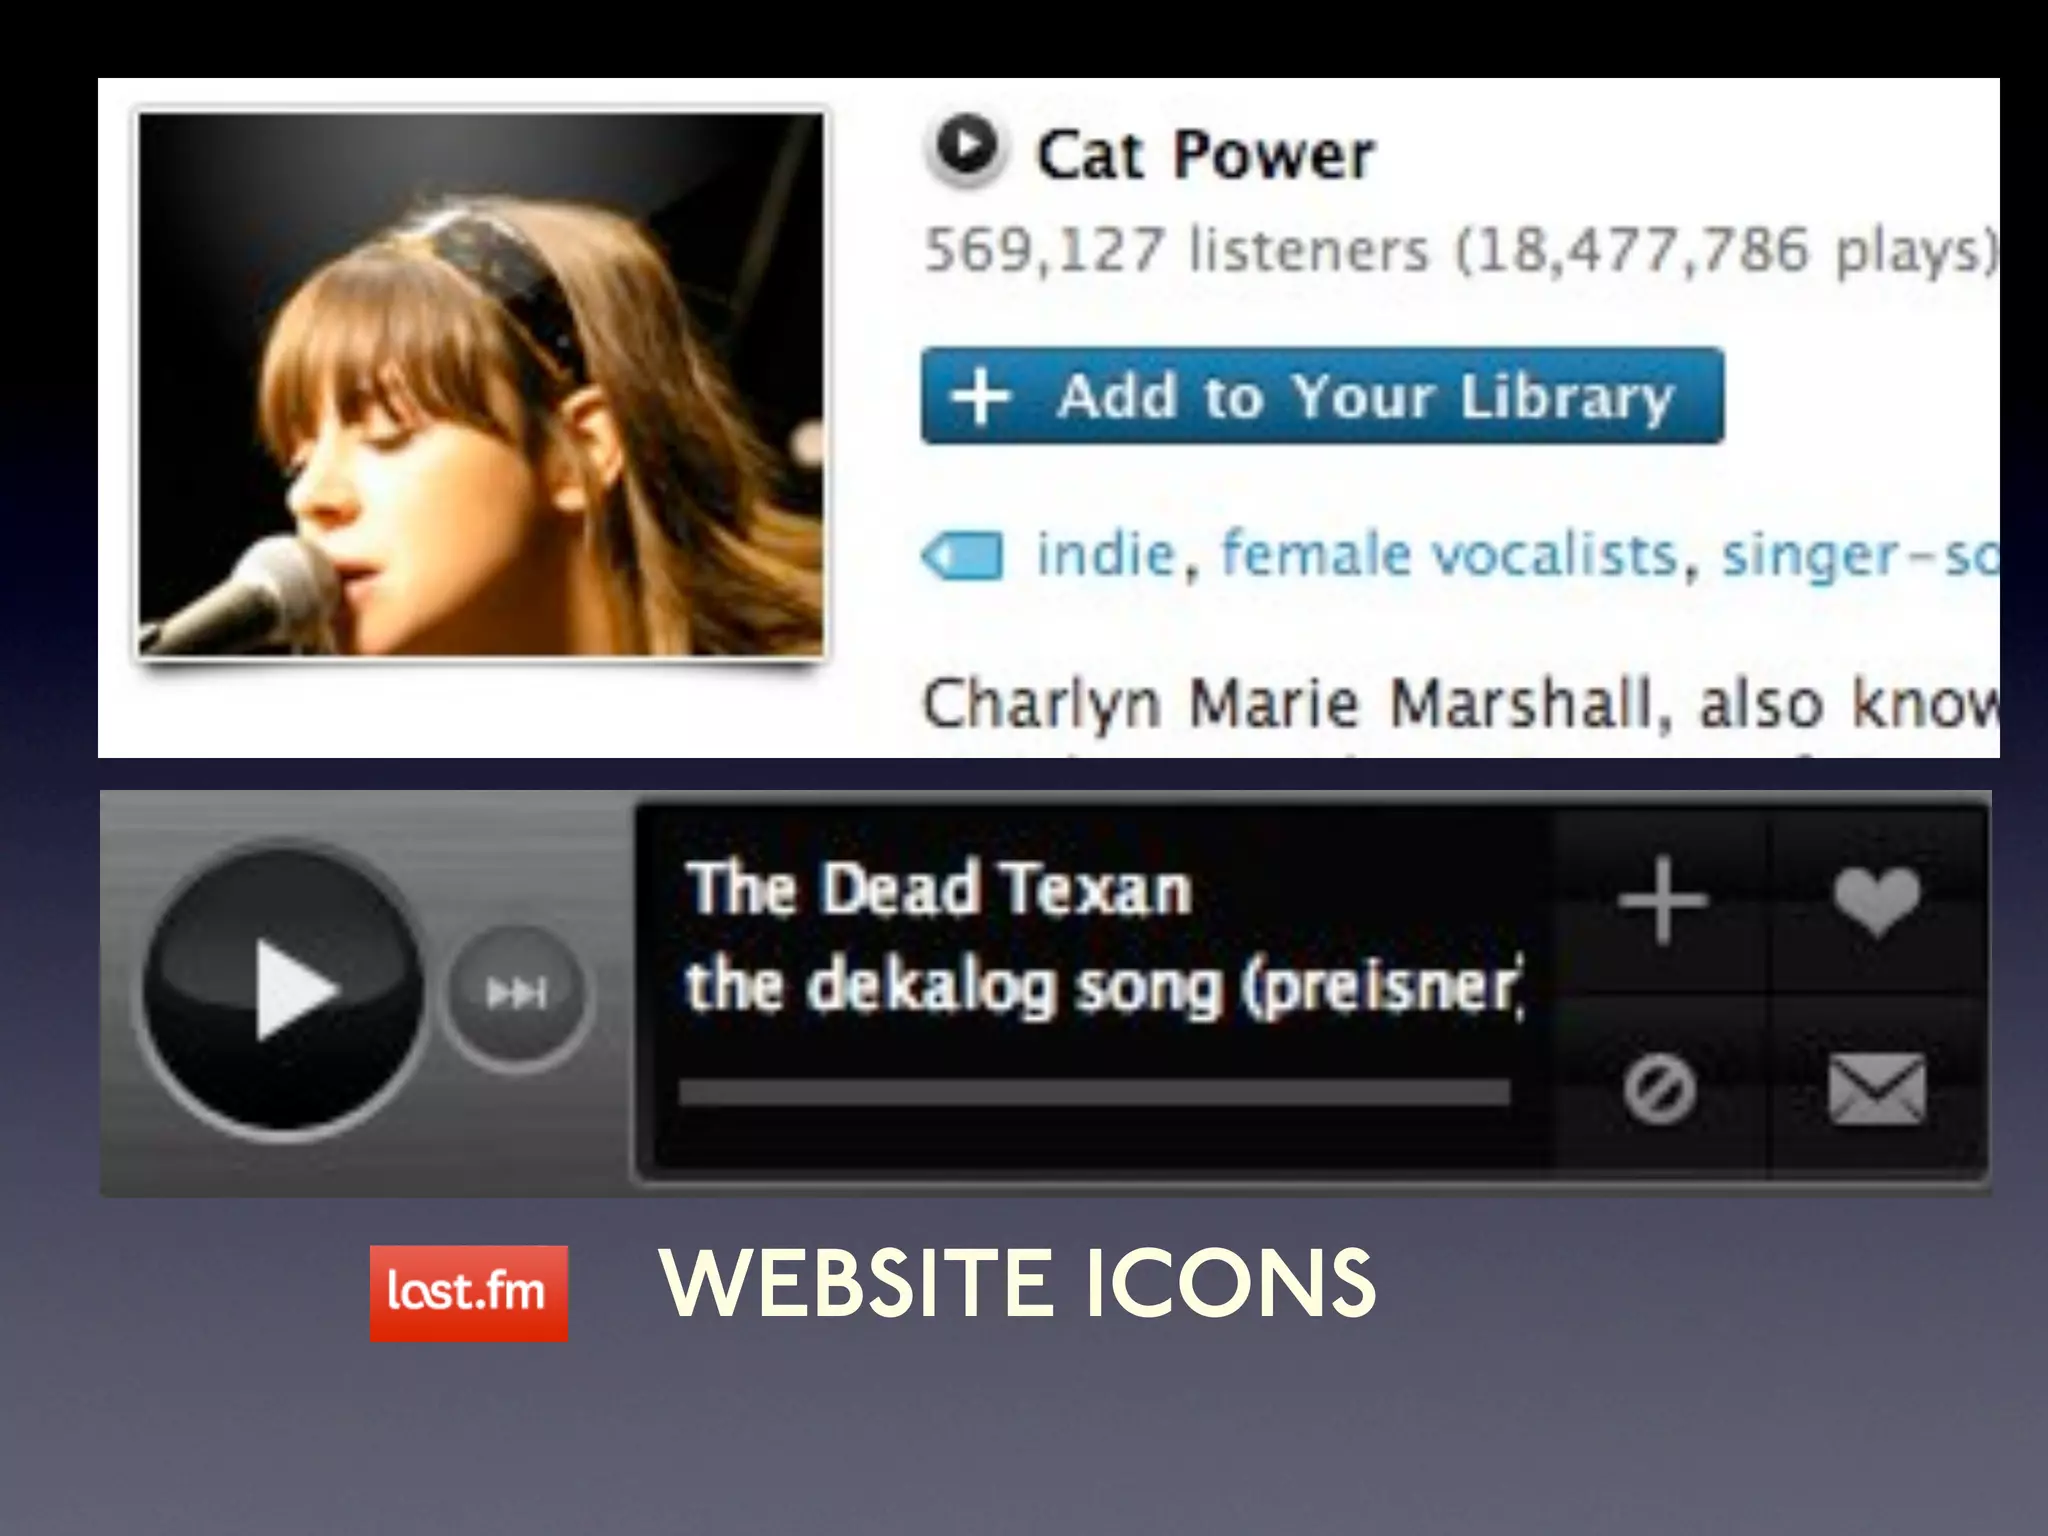Ban this track with ban icon

(x=1659, y=1089)
